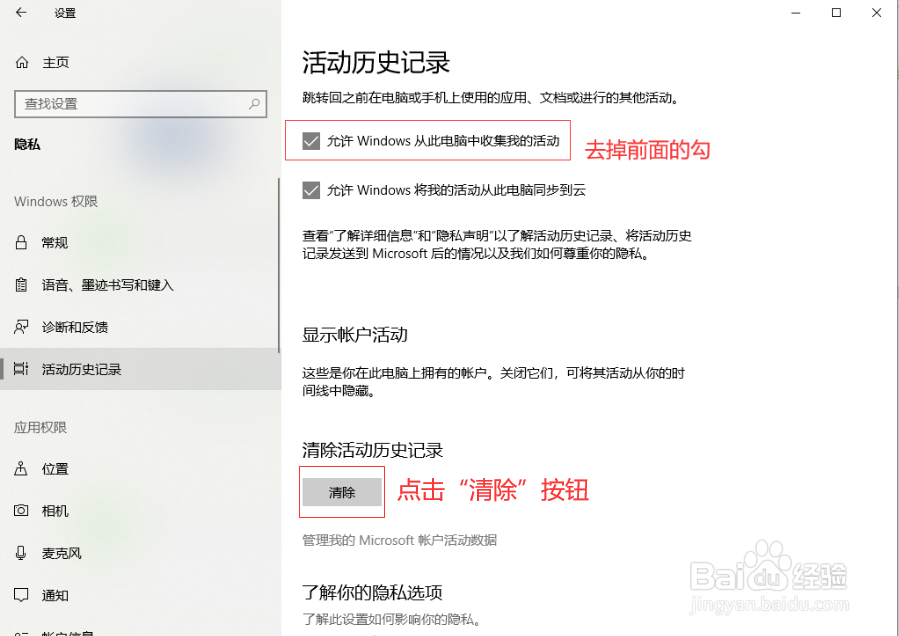Click the 清除活动历史记录 section heading
The image size is (899, 636).
point(373,450)
